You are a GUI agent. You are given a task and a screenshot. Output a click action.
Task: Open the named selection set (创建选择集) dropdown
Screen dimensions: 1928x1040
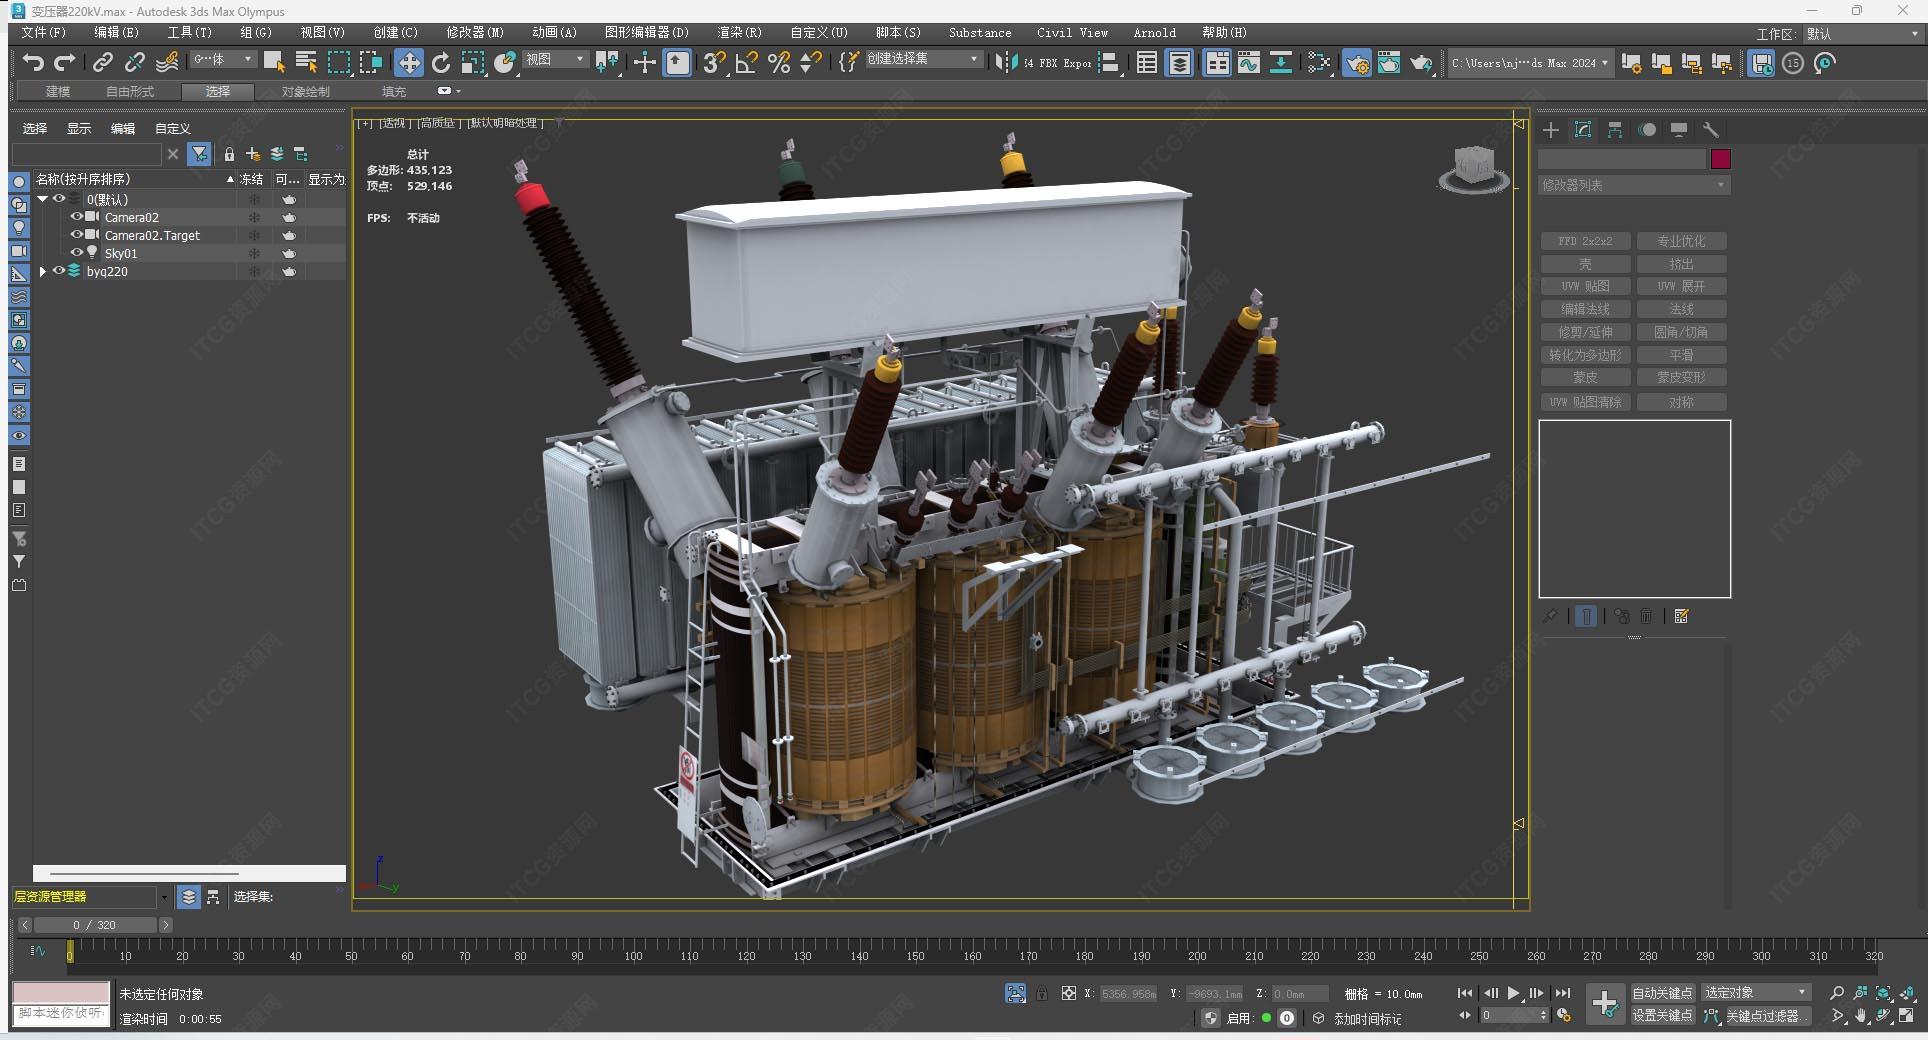(x=974, y=60)
